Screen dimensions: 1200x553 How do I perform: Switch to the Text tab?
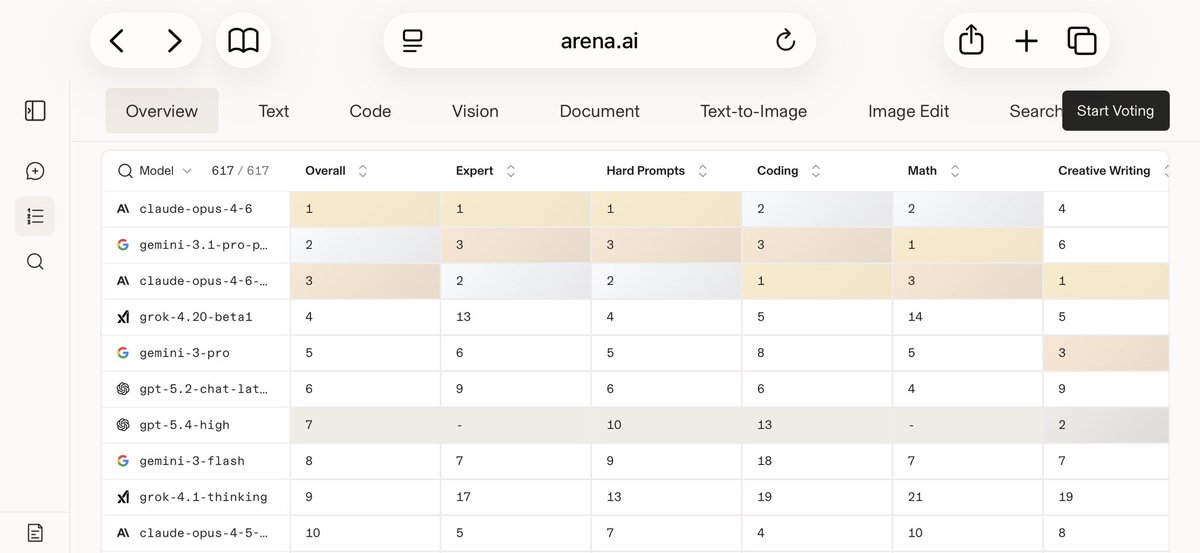(273, 111)
